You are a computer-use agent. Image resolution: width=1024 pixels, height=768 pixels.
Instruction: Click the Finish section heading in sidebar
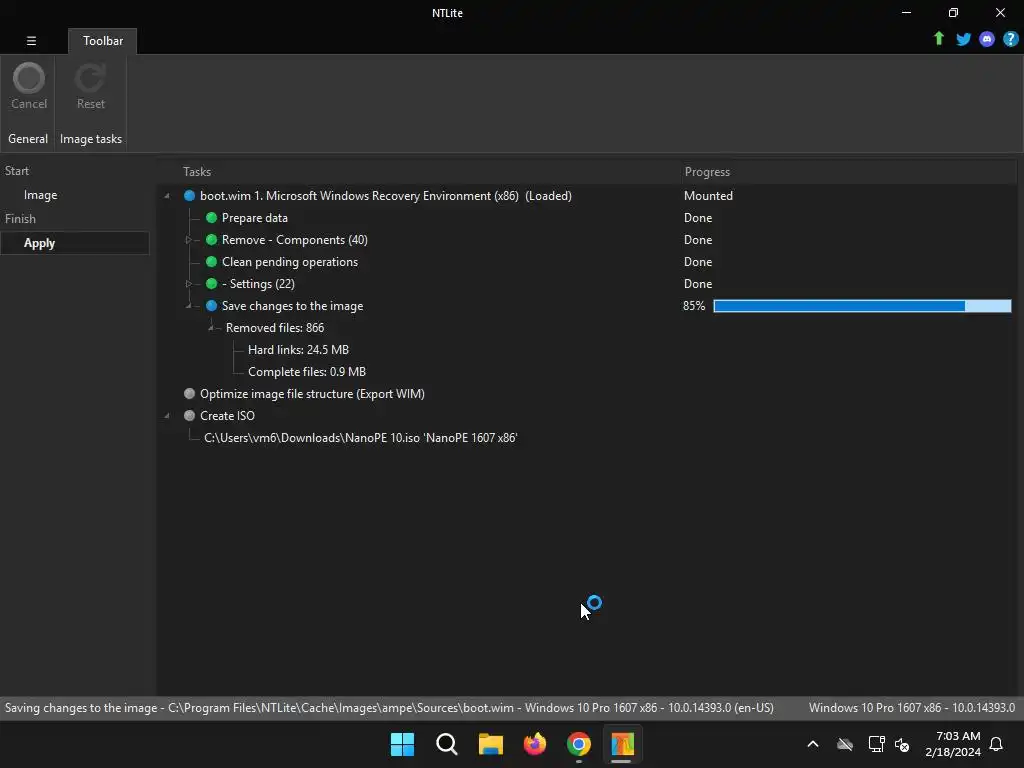(x=20, y=219)
